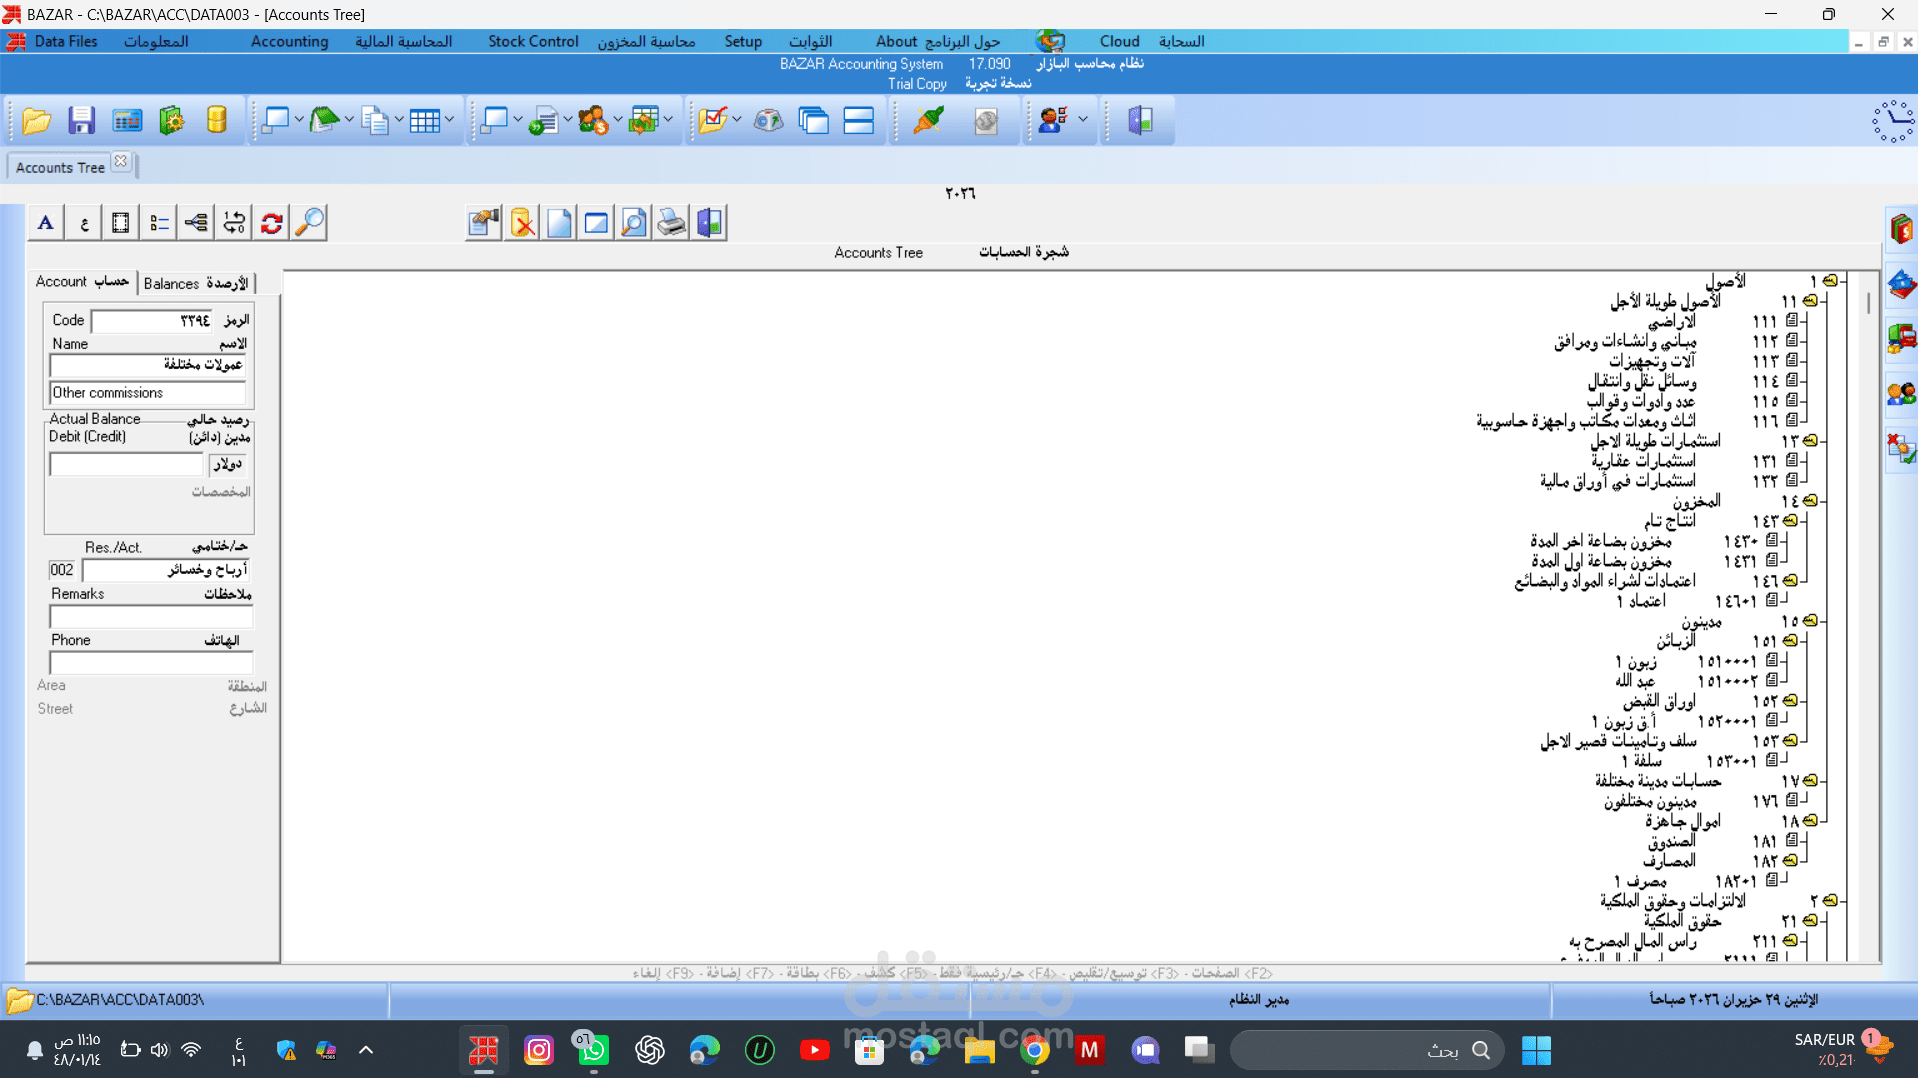
Task: Select the Account حساب tab
Action: pos(82,282)
